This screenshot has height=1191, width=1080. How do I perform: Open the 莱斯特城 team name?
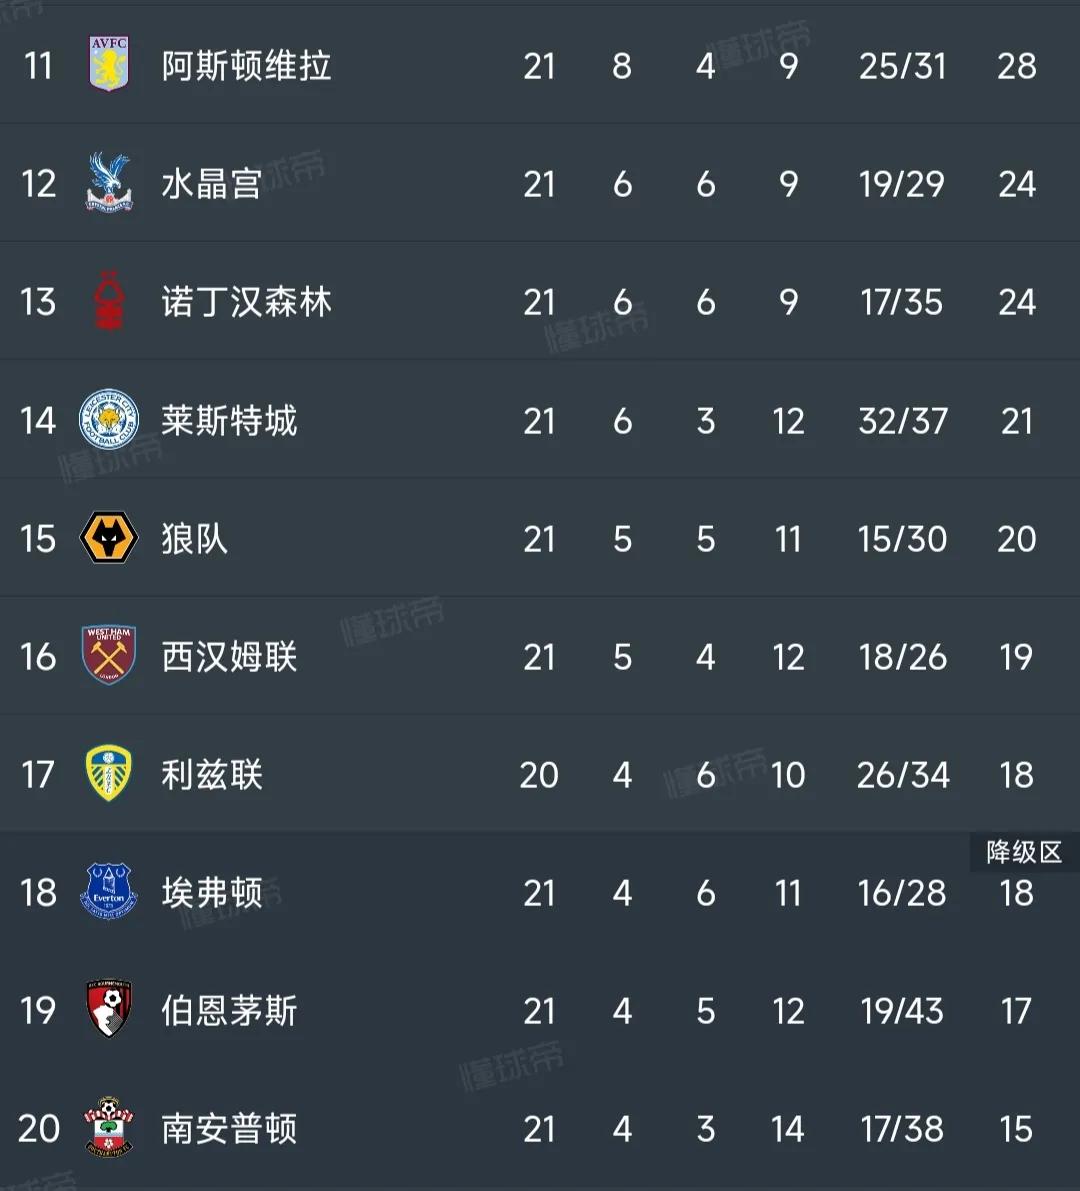[229, 421]
